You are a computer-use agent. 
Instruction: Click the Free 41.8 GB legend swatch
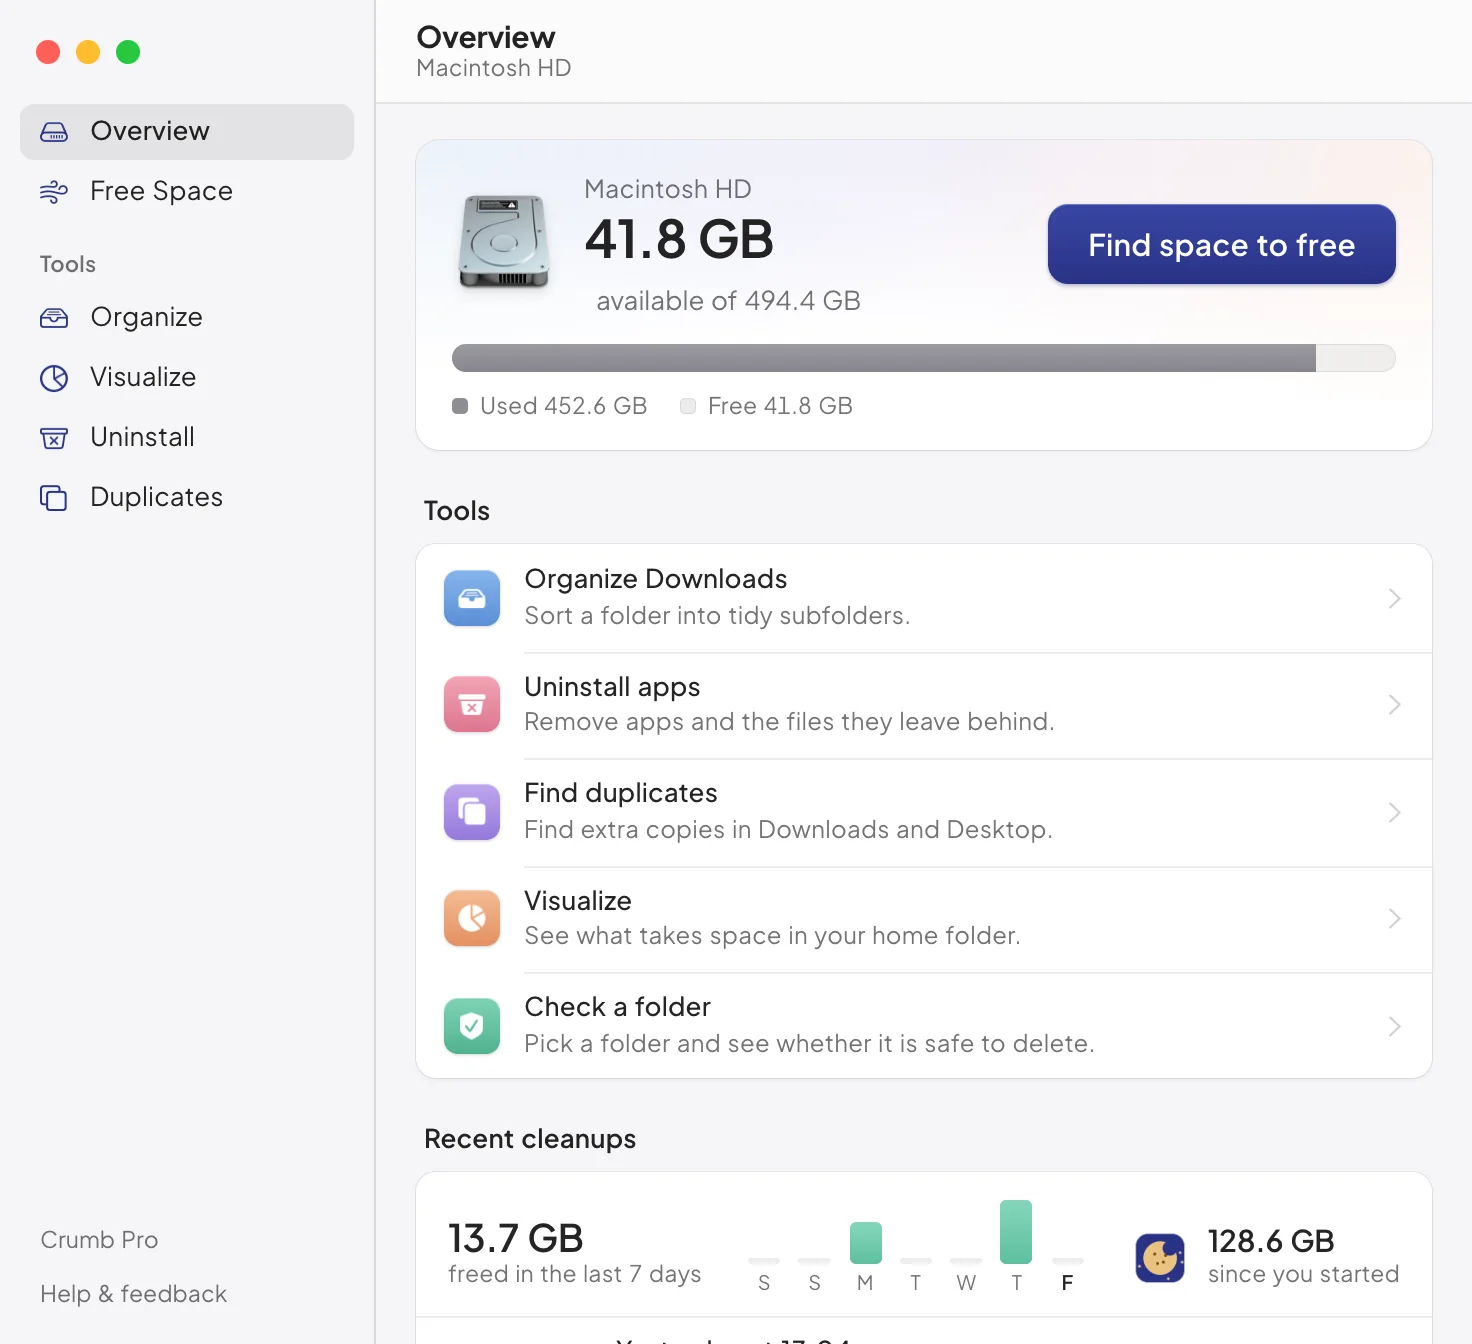(688, 406)
